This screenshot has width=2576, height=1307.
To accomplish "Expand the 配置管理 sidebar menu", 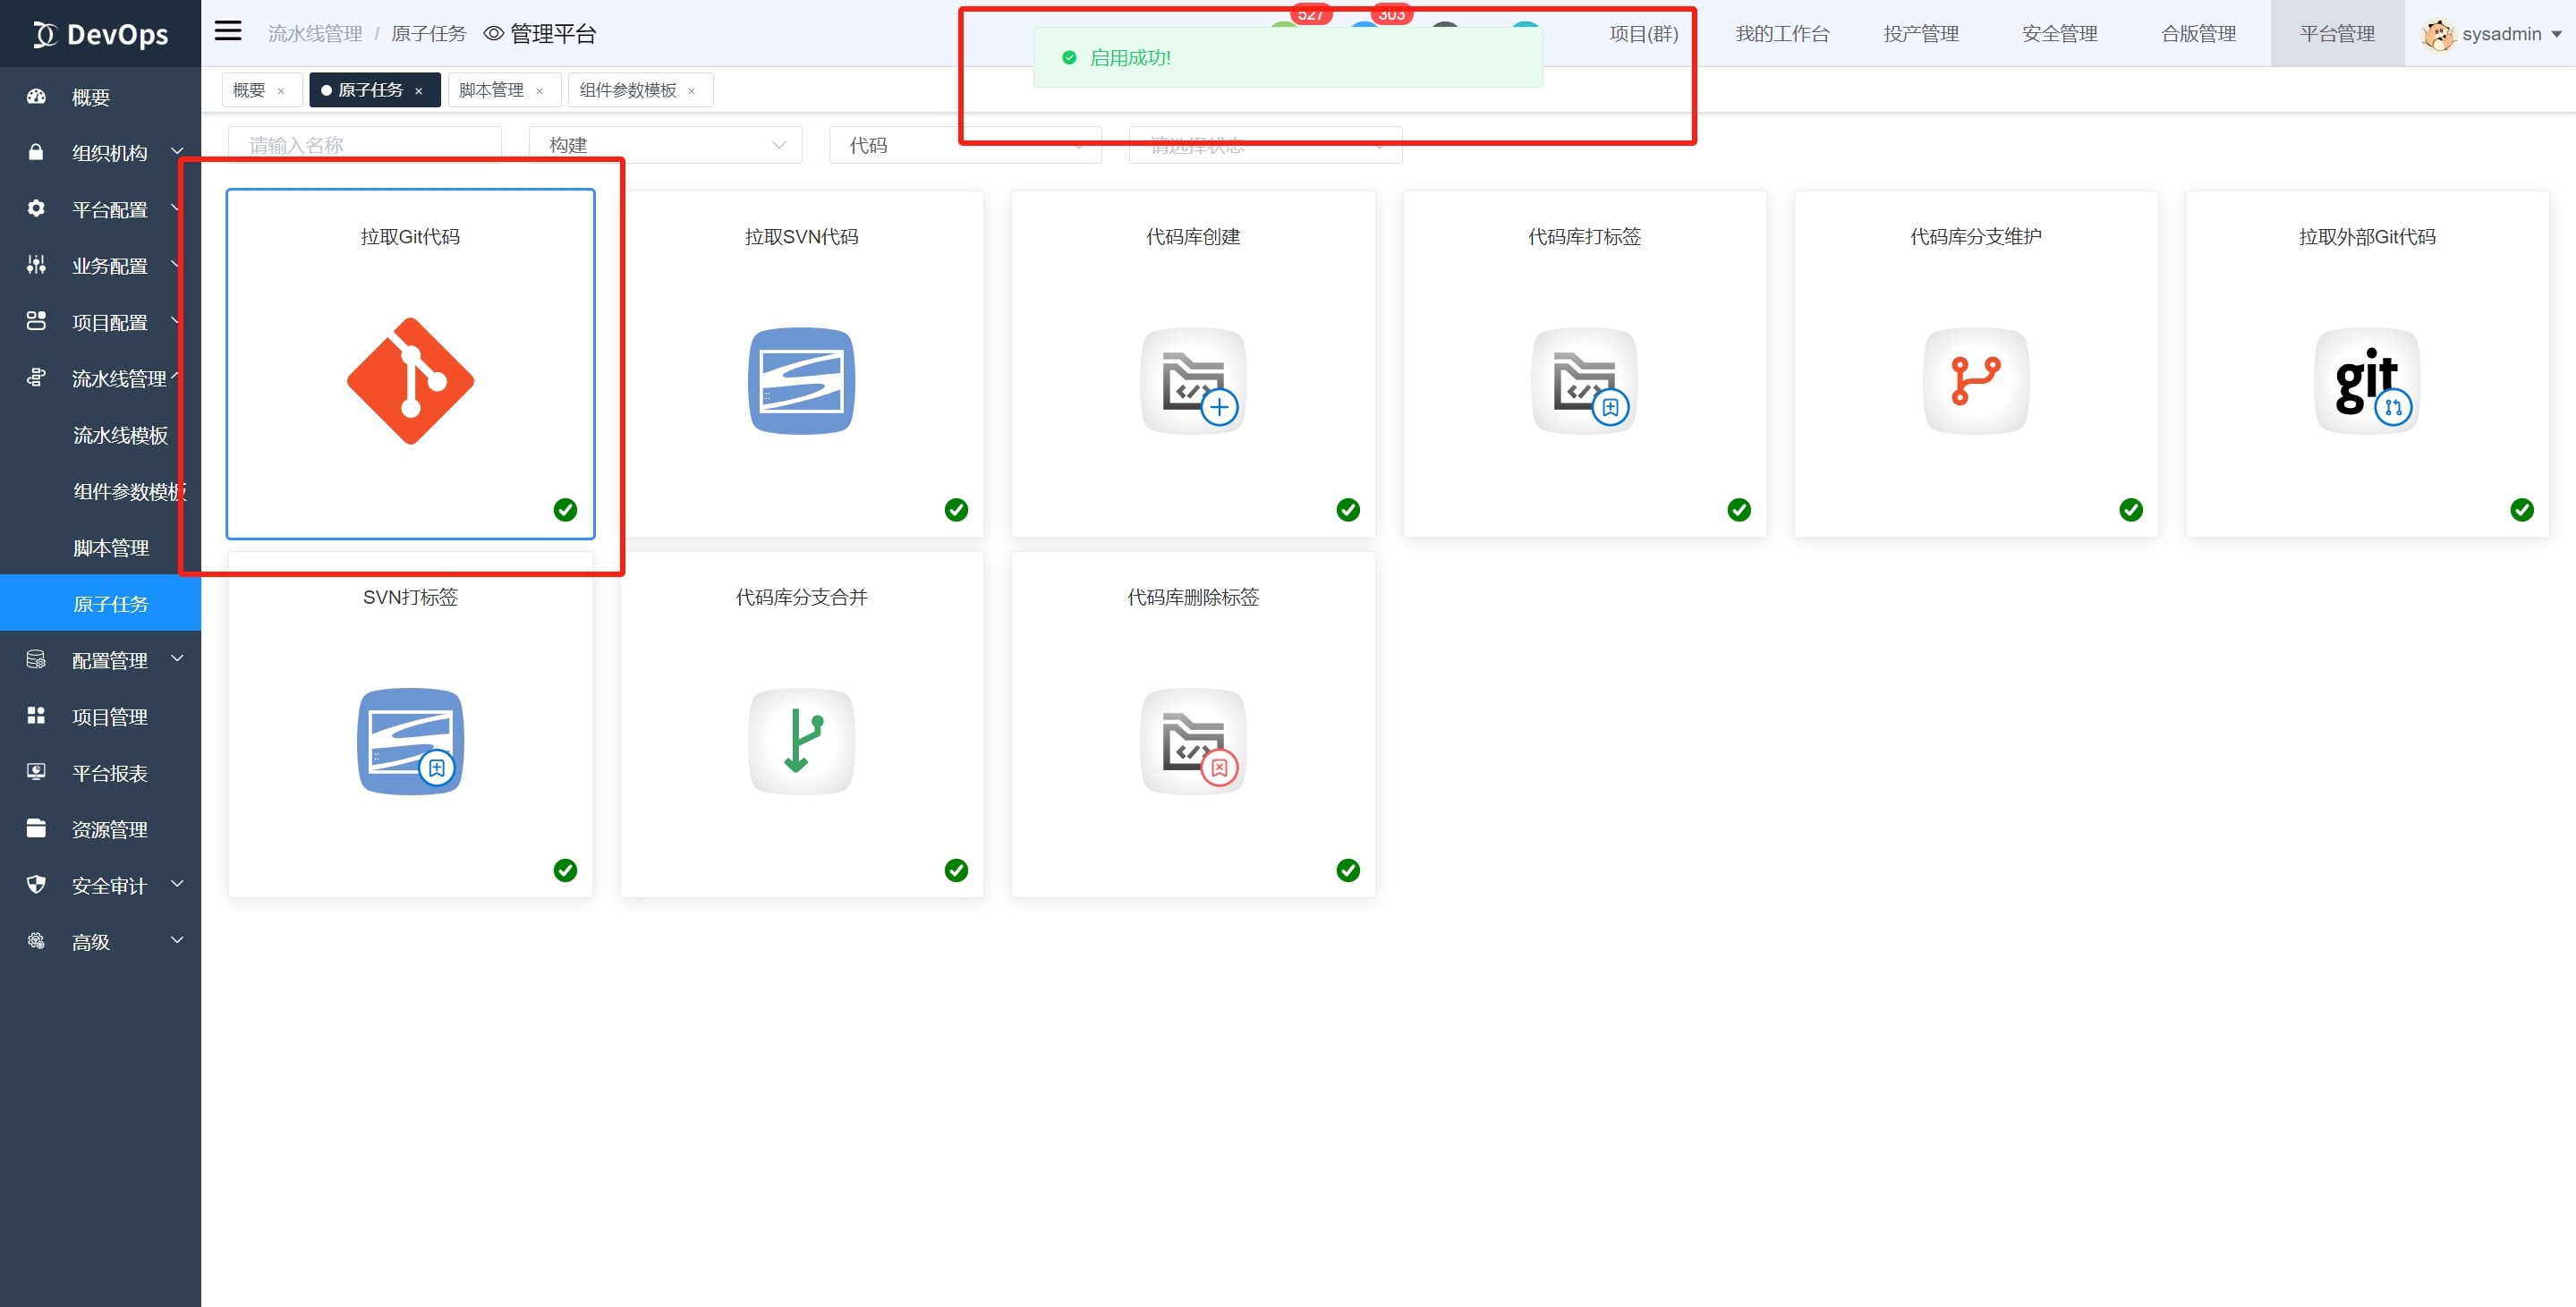I will [x=108, y=660].
